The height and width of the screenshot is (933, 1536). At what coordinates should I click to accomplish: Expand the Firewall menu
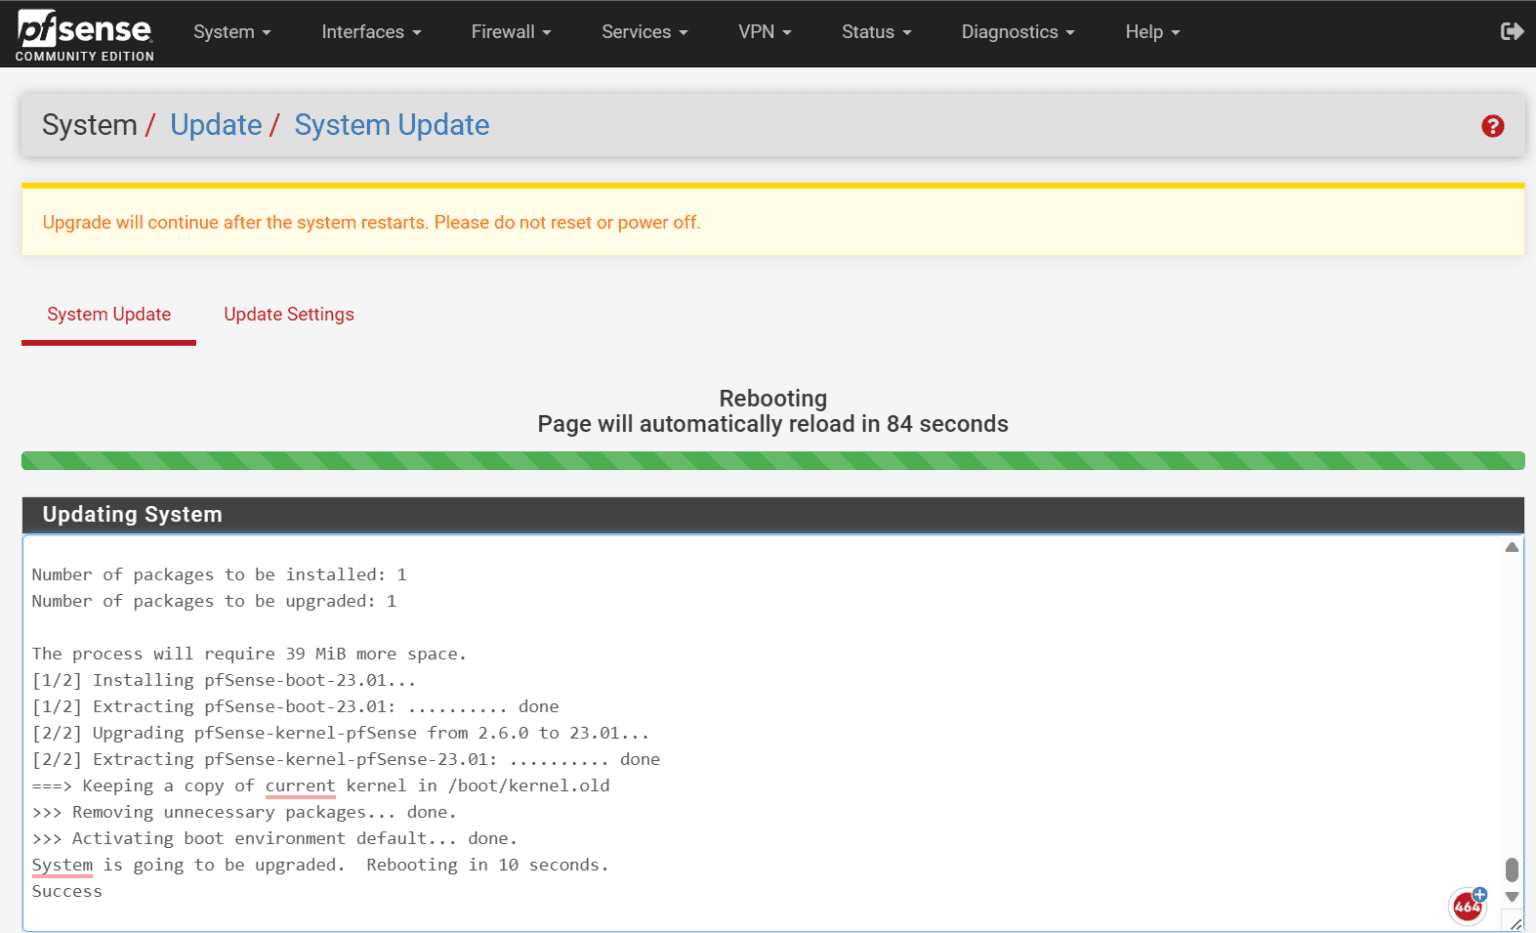[510, 31]
